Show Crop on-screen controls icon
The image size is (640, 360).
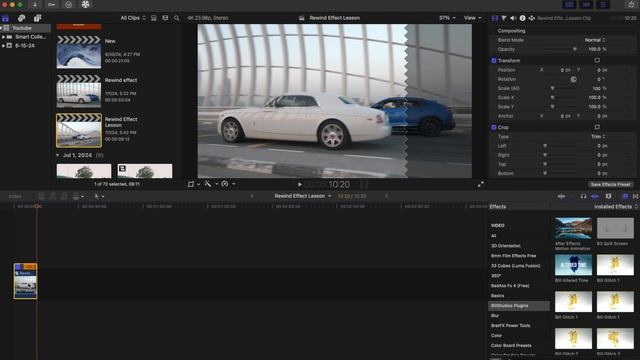597,127
